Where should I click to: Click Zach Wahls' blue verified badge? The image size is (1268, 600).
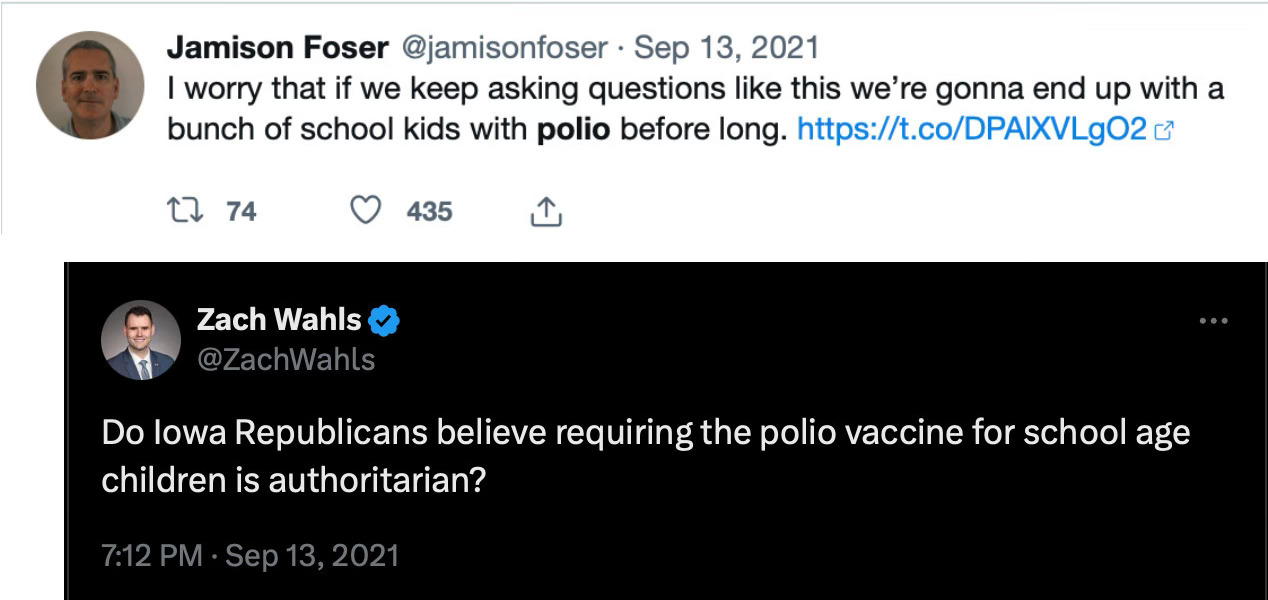384,320
